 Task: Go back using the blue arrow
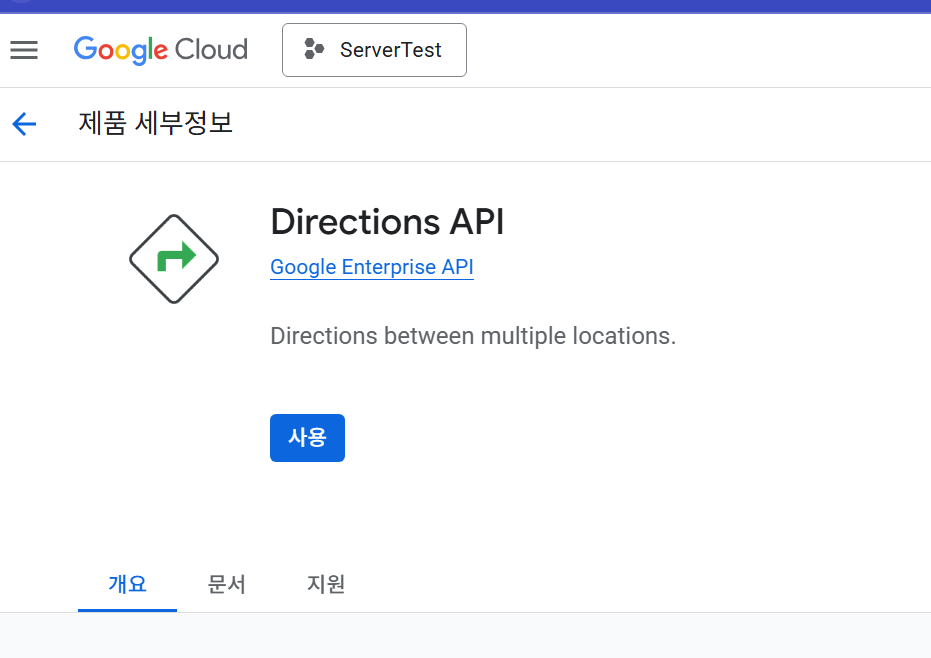(24, 124)
